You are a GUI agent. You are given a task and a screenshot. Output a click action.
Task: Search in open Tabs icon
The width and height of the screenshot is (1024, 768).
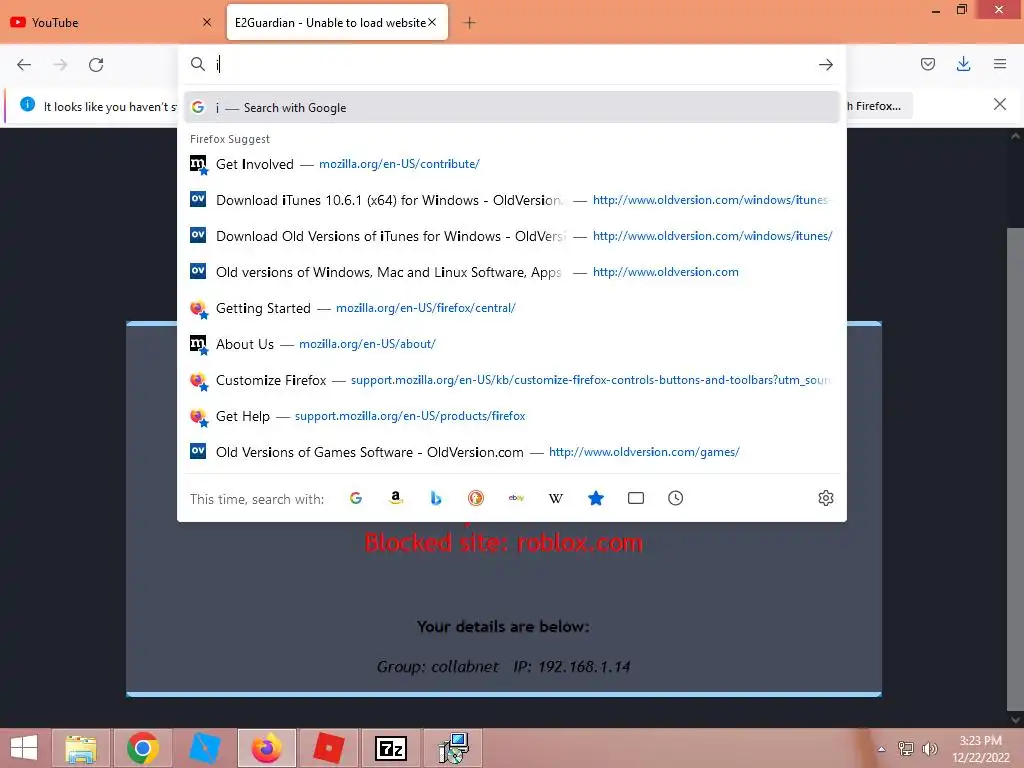(x=635, y=498)
